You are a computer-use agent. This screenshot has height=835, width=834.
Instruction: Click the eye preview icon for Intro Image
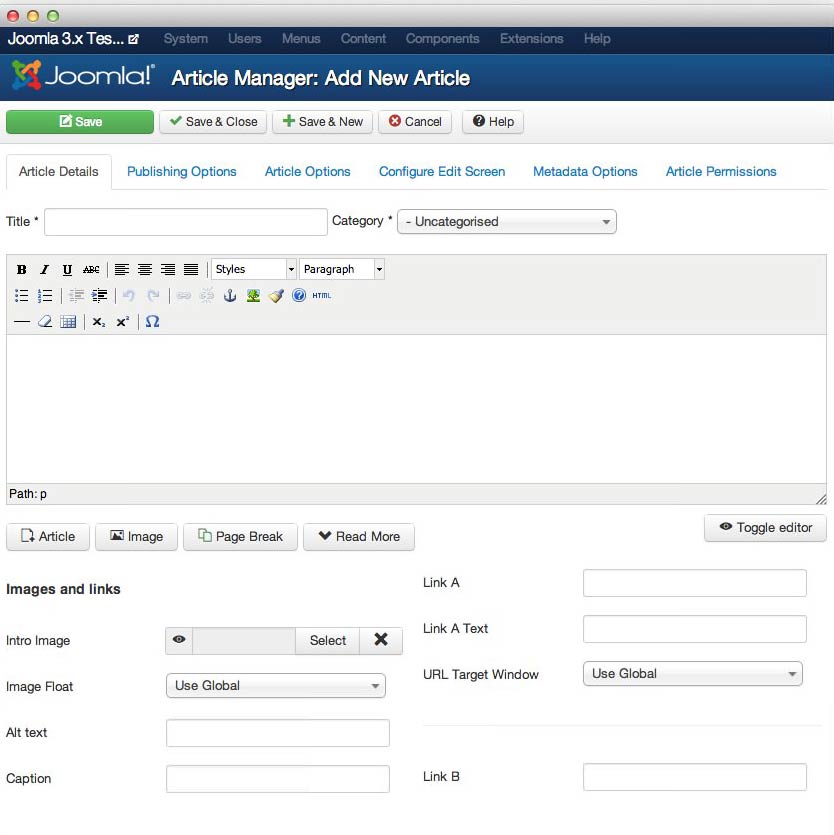(179, 641)
